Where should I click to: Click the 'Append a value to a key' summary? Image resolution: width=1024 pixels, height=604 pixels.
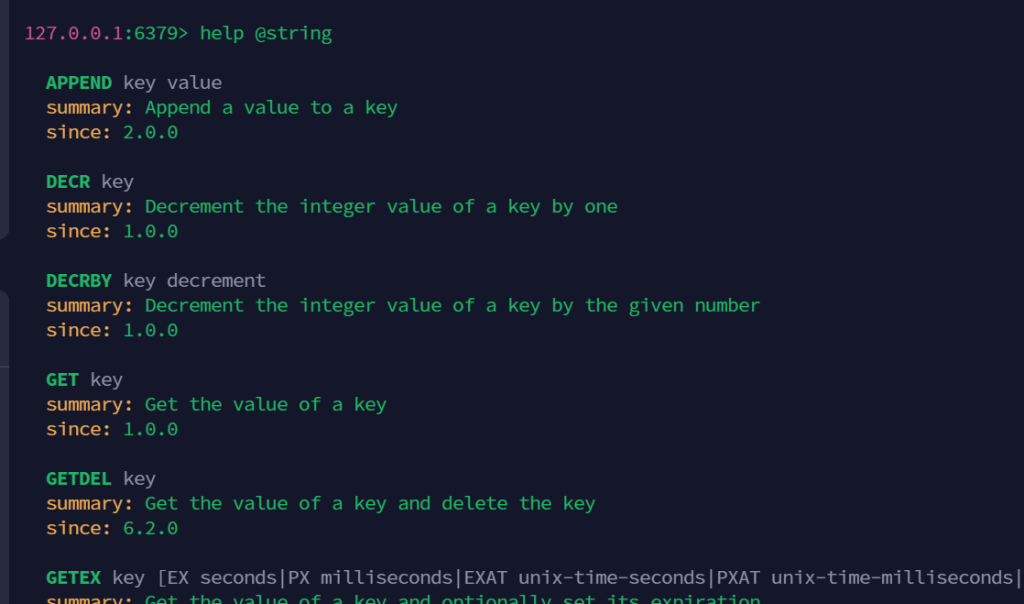pos(271,108)
